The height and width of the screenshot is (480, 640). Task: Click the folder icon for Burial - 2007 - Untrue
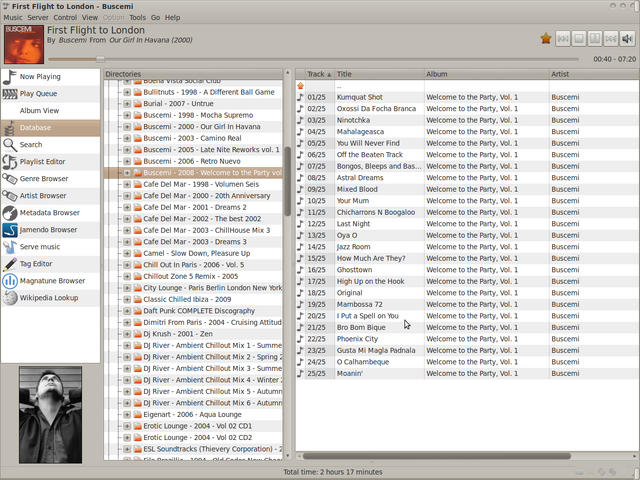tap(138, 104)
